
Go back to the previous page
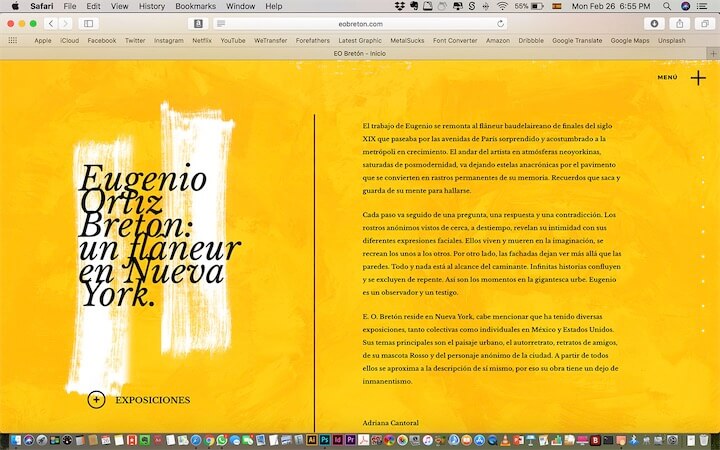coord(50,23)
